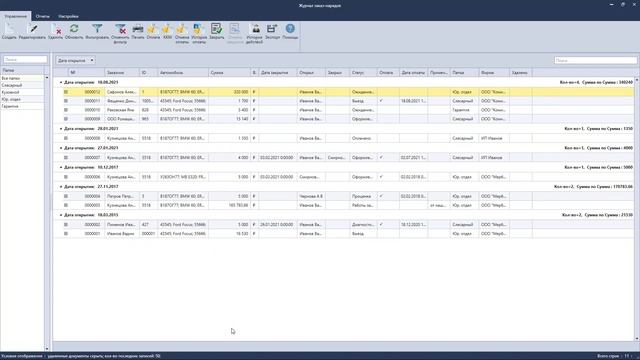The height and width of the screenshot is (360, 640).
Task: Collapse the 18.03.2015 date group
Action: [61, 215]
